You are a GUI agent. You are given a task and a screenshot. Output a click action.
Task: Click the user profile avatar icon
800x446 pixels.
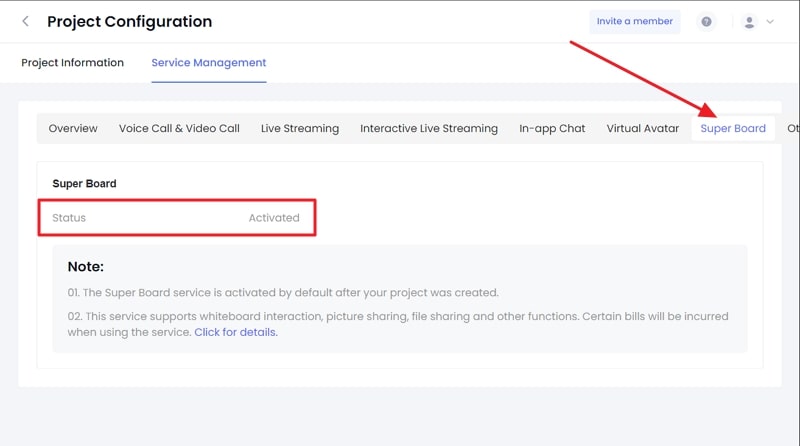tap(749, 22)
